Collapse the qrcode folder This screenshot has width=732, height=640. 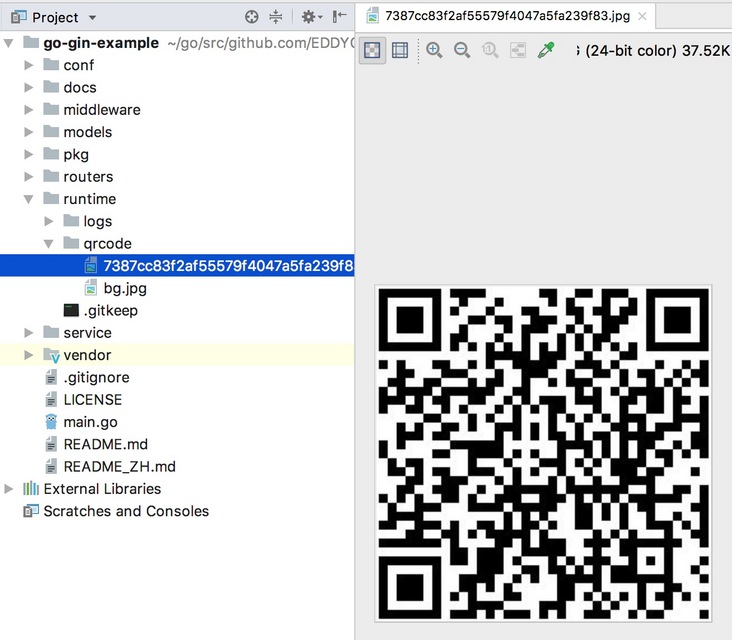coord(49,244)
